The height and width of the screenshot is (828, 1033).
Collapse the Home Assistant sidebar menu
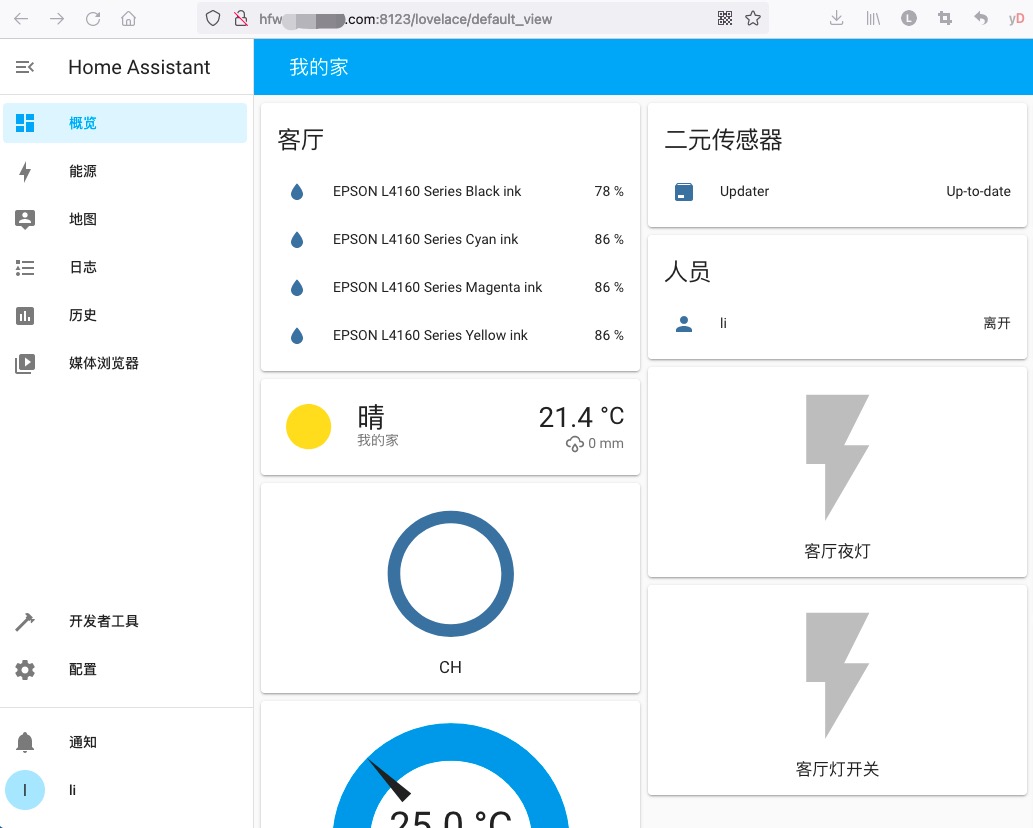[25, 67]
